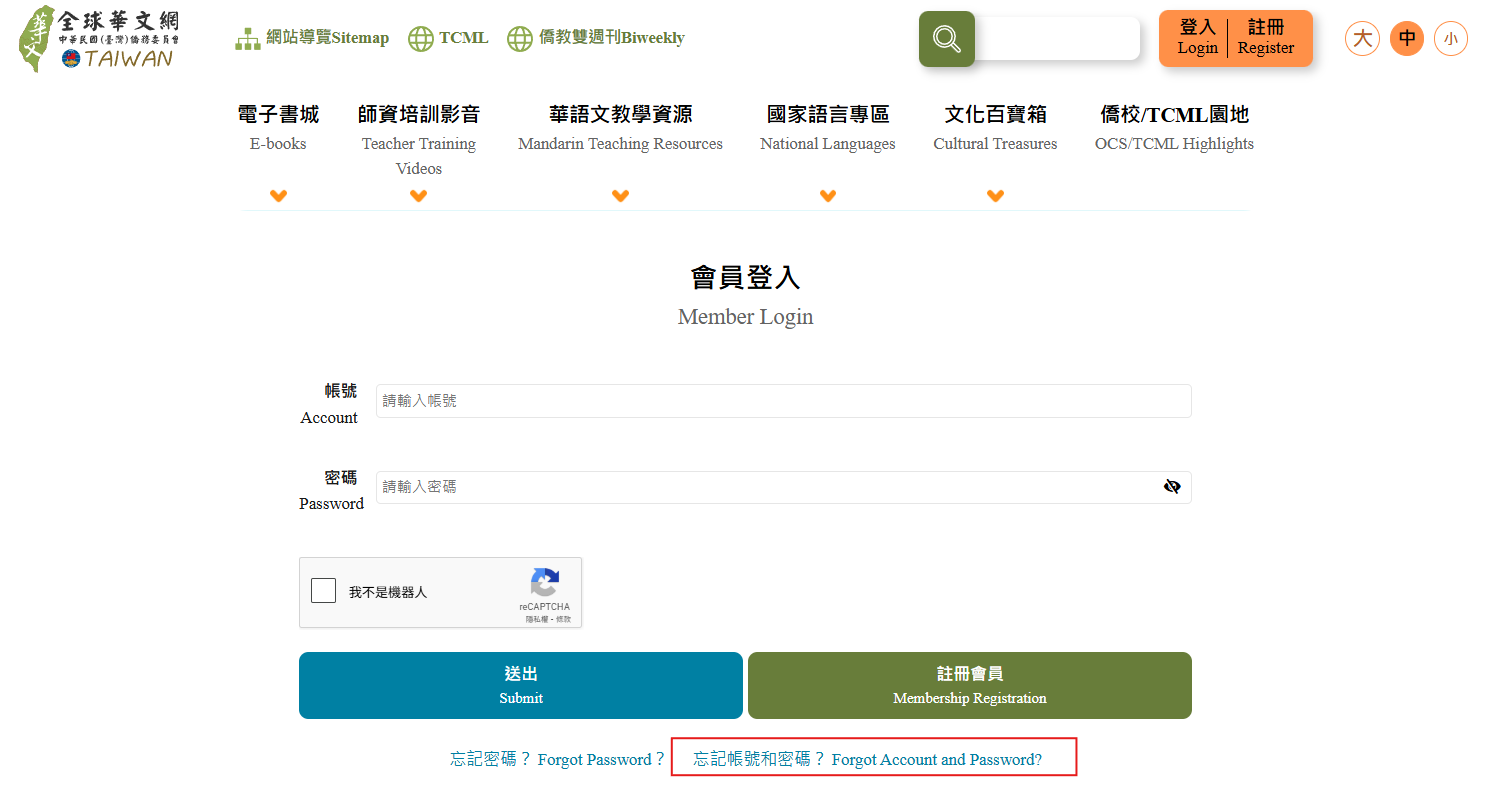Screen dimensions: 1502x794
Task: Toggle password visibility eye icon
Action: click(x=1172, y=487)
